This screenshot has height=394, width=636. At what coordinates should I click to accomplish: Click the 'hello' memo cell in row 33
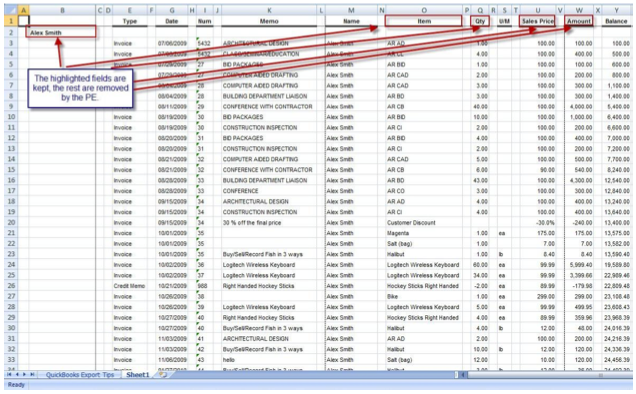tap(269, 360)
